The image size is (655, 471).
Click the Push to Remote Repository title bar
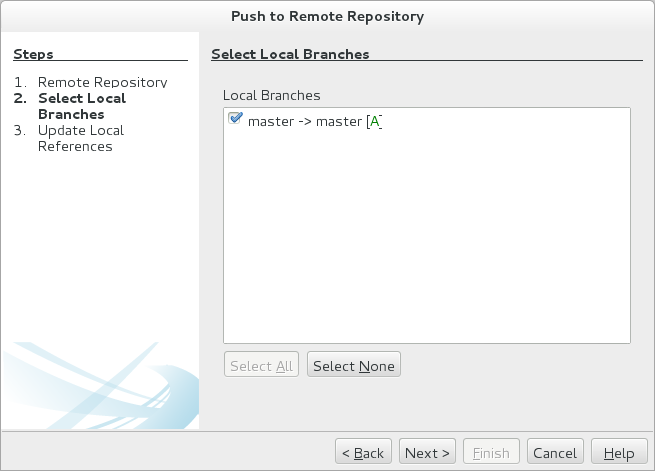pyautogui.click(x=327, y=16)
